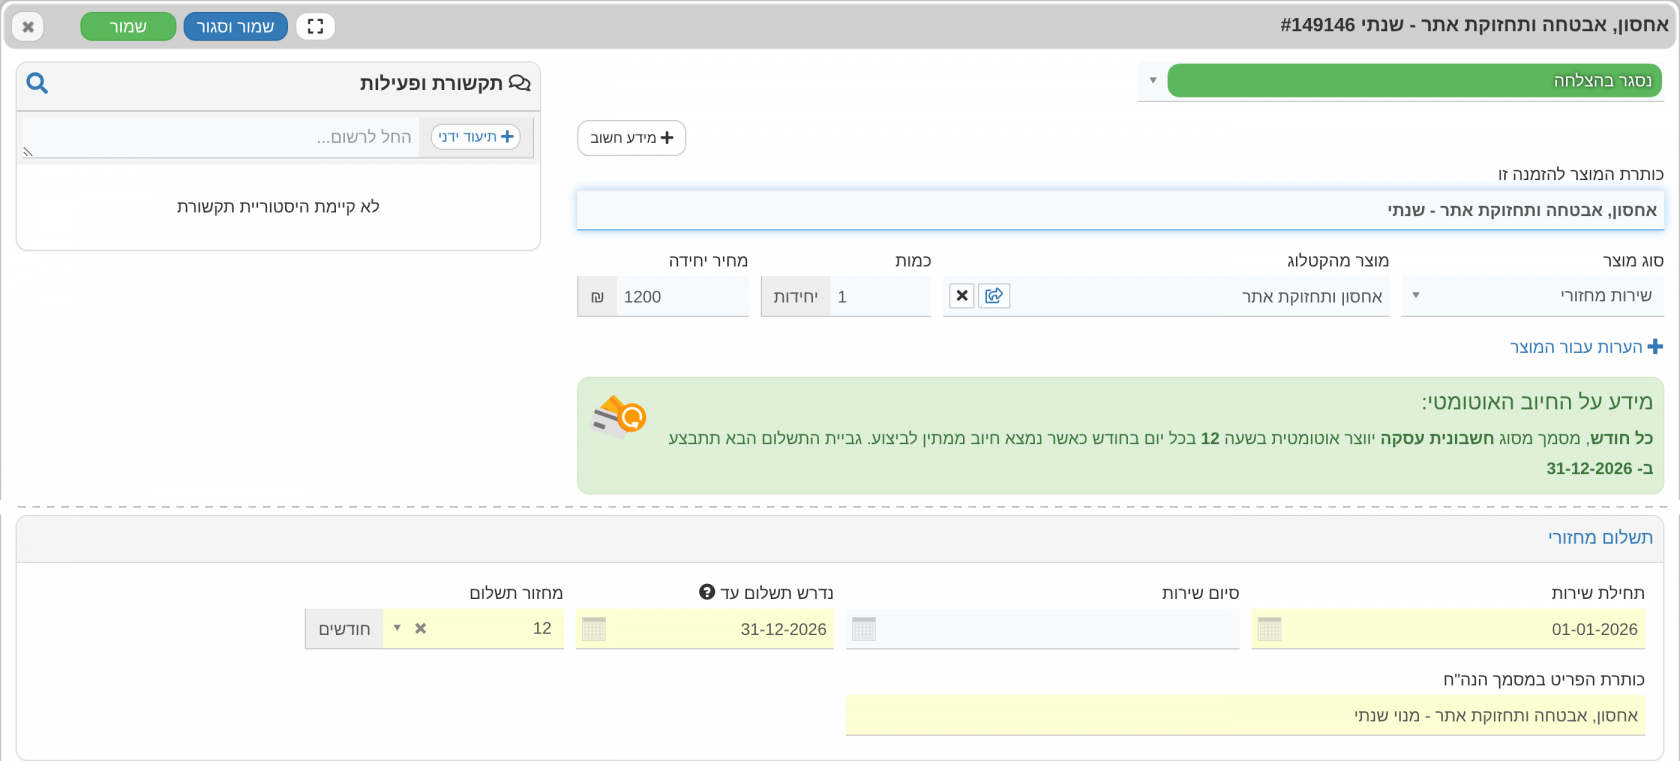Click the כמות quantity field
Screen dimensions: 1680x761
click(880, 297)
